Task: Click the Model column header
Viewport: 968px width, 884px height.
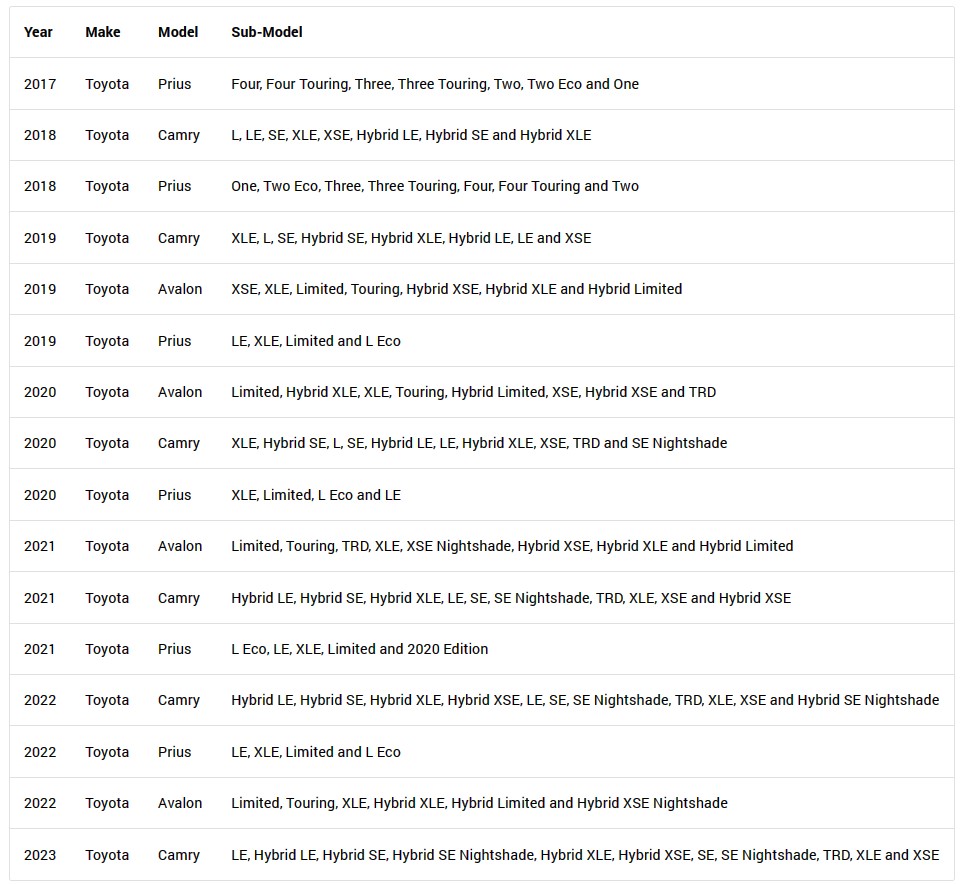Action: pos(178,32)
